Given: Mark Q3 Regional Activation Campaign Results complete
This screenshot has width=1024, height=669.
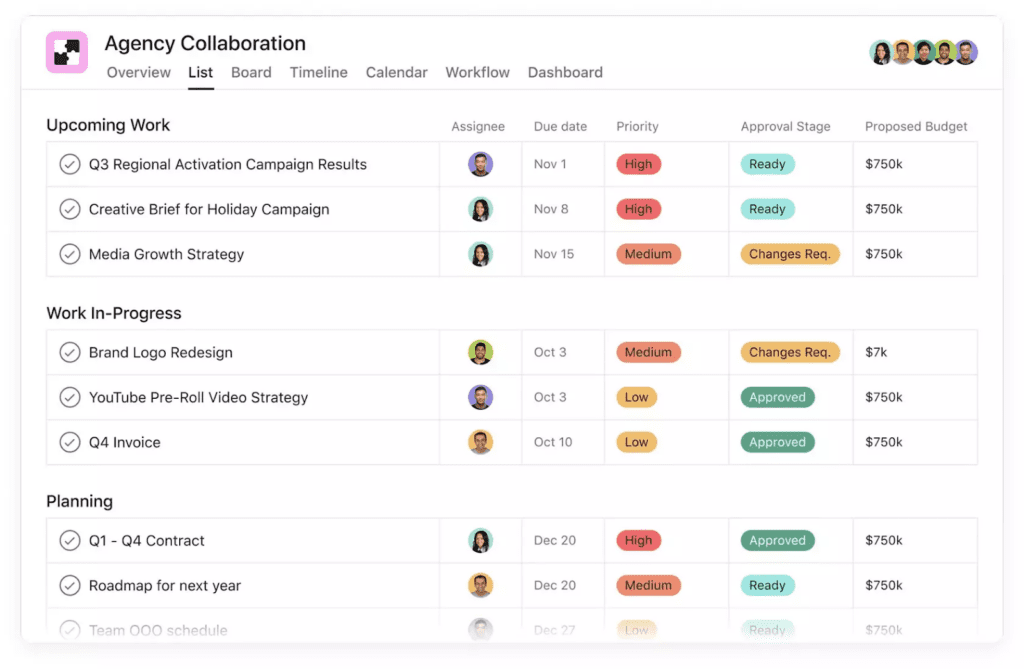Looking at the screenshot, I should pyautogui.click(x=70, y=164).
